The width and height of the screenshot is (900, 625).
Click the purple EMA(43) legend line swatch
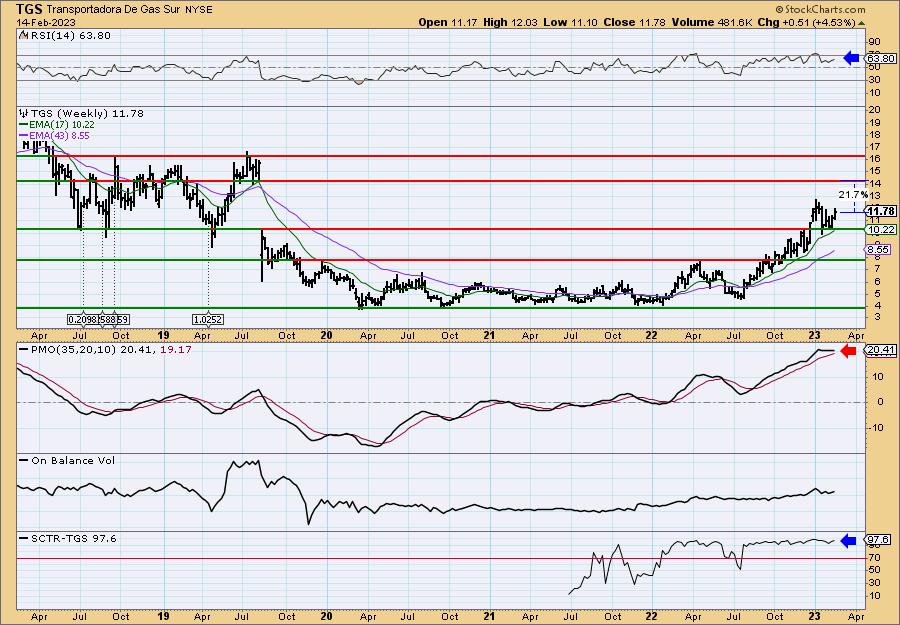point(23,135)
